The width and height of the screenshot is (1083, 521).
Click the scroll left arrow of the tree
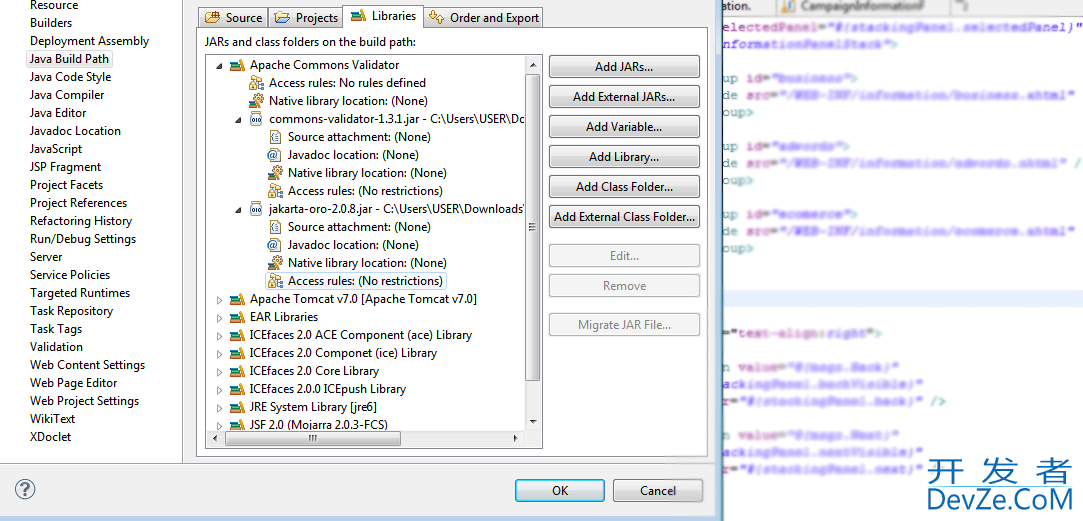click(x=216, y=438)
